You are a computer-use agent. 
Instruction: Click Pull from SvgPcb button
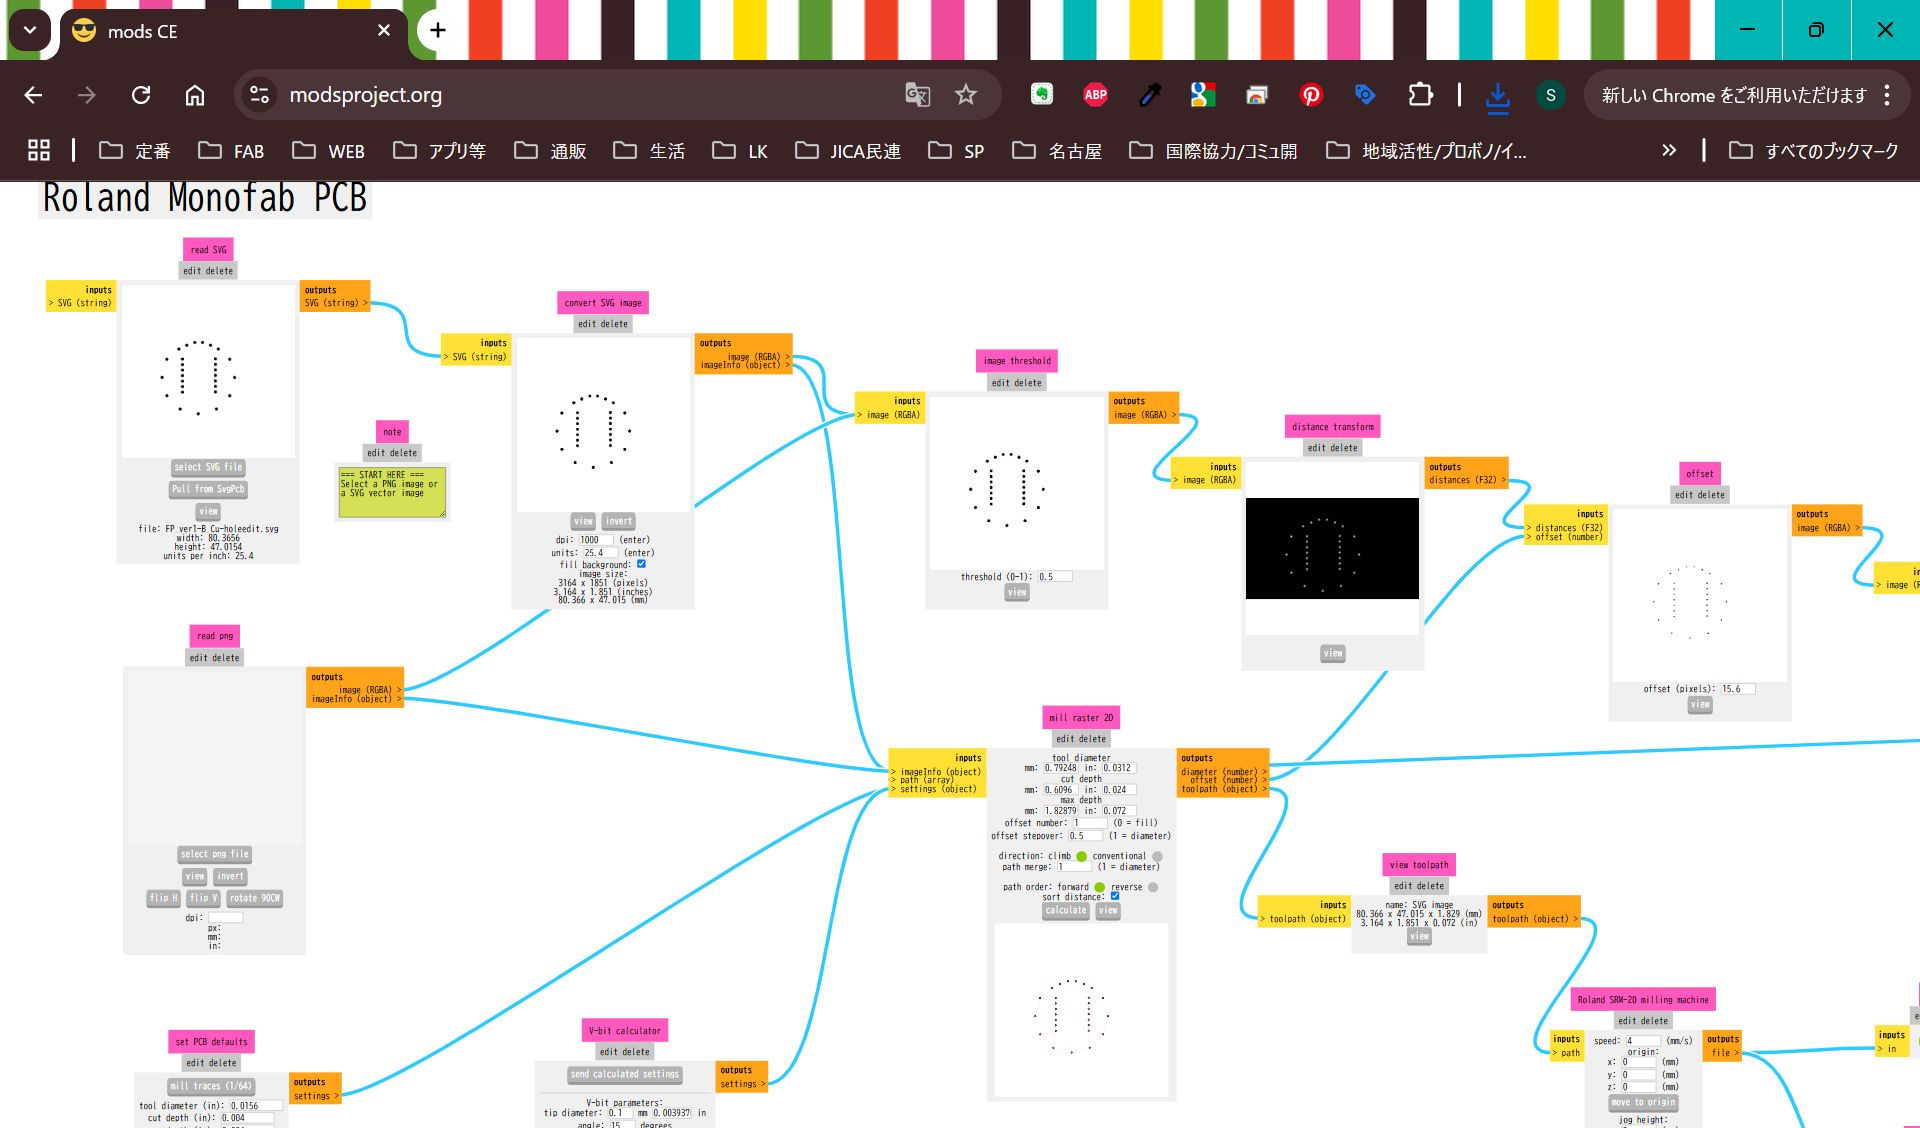point(208,489)
